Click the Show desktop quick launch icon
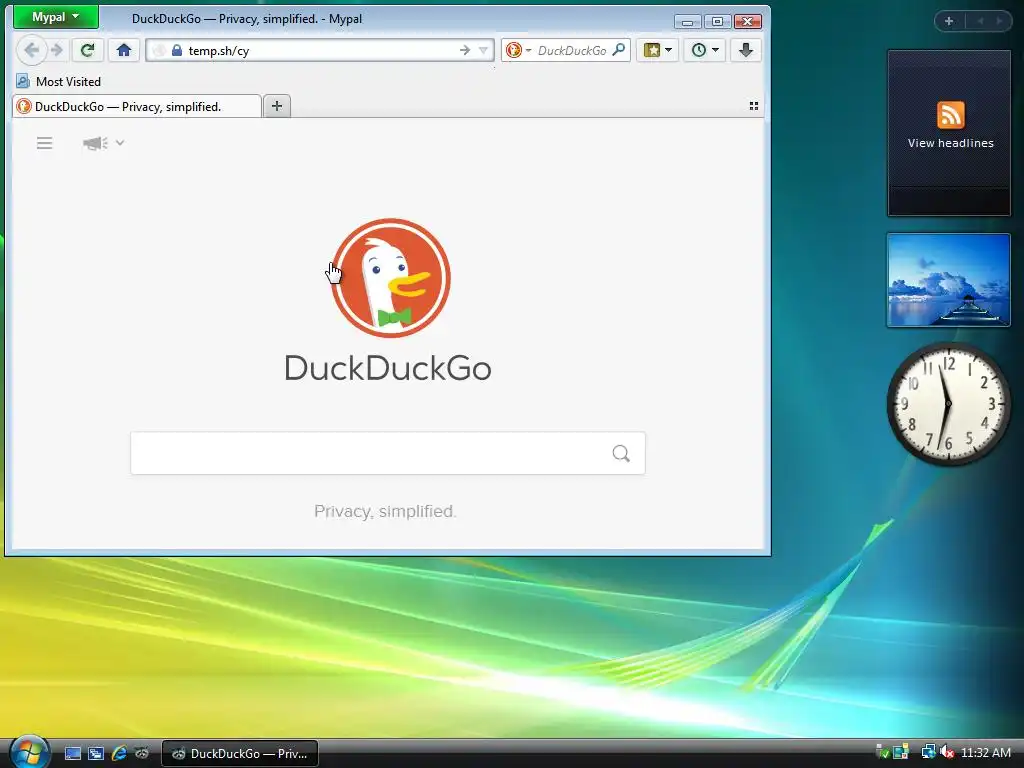Viewport: 1024px width, 768px height. pyautogui.click(x=73, y=754)
